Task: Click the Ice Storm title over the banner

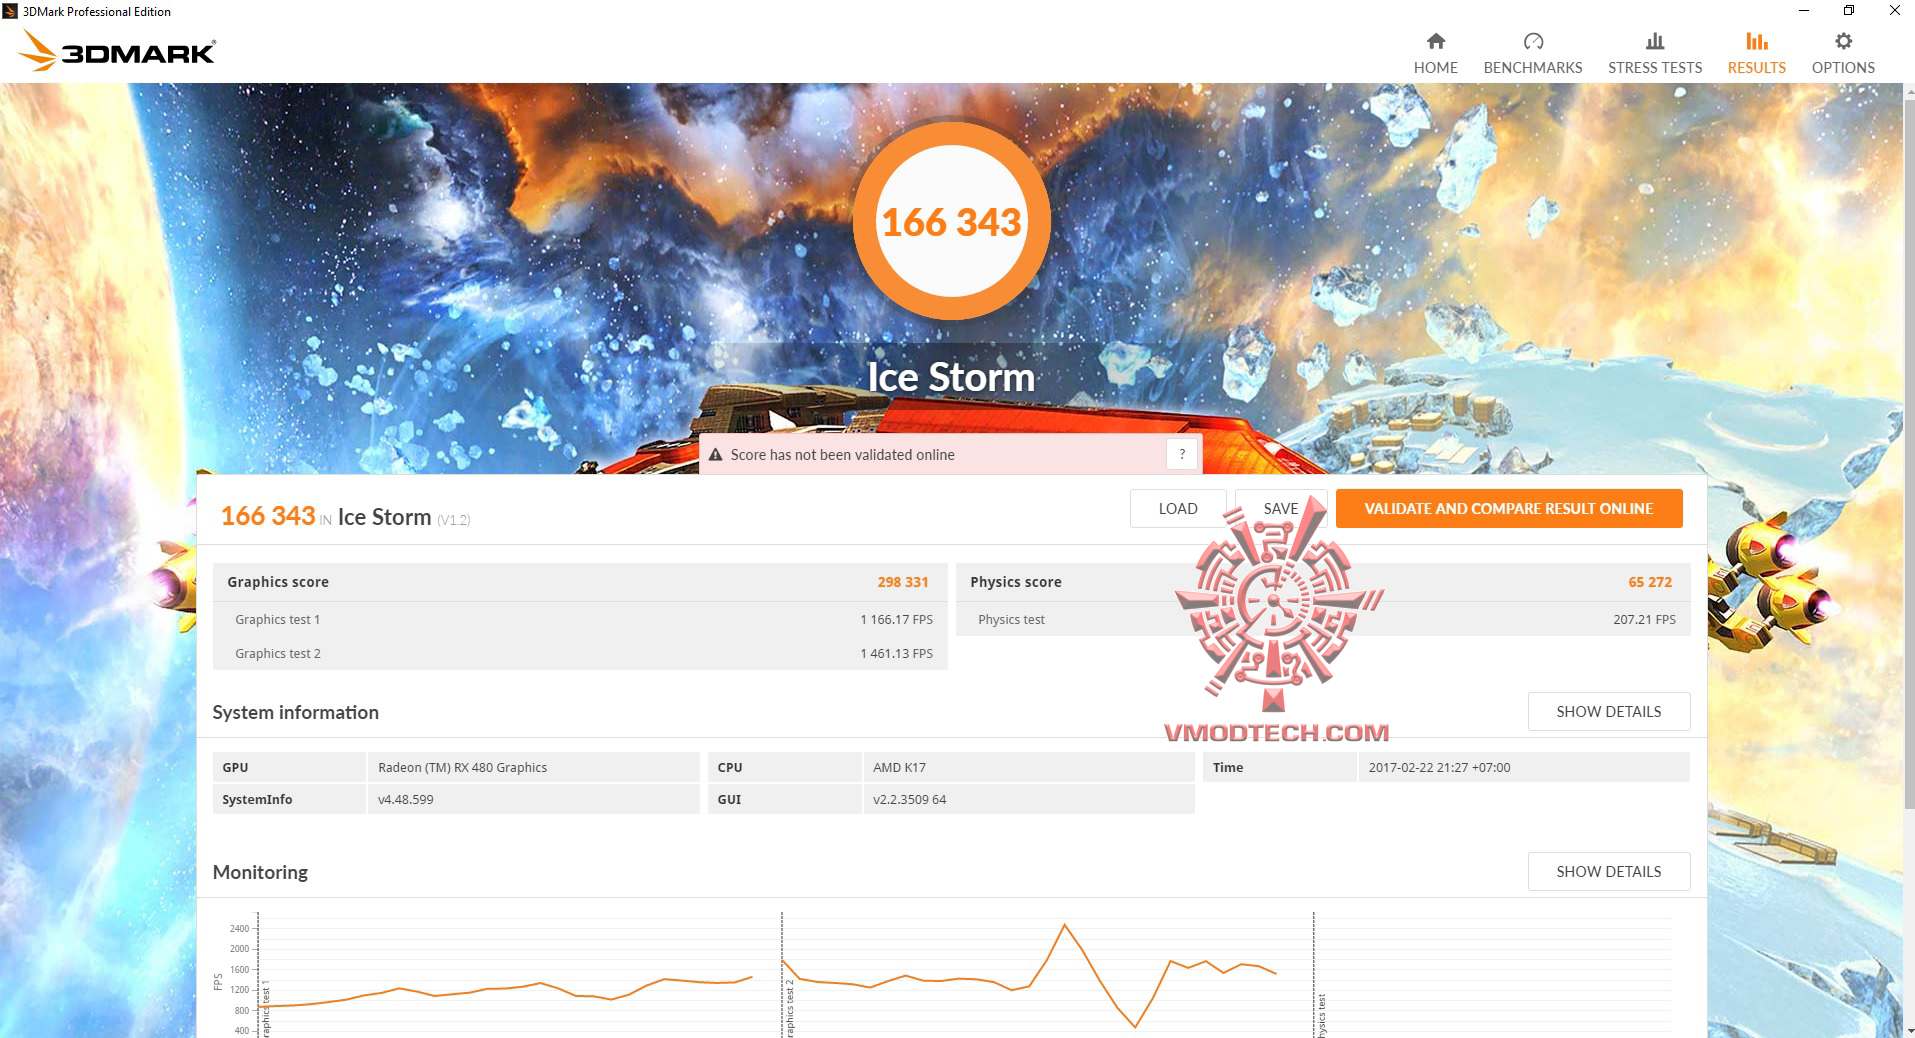Action: 951,377
